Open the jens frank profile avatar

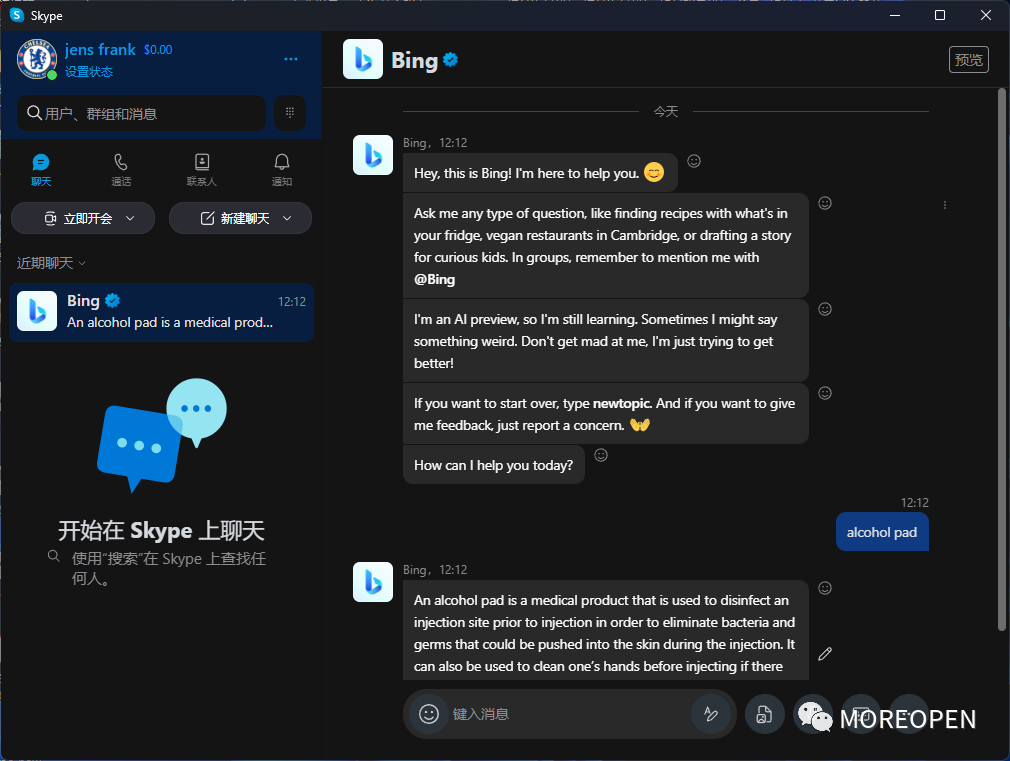tap(37, 59)
